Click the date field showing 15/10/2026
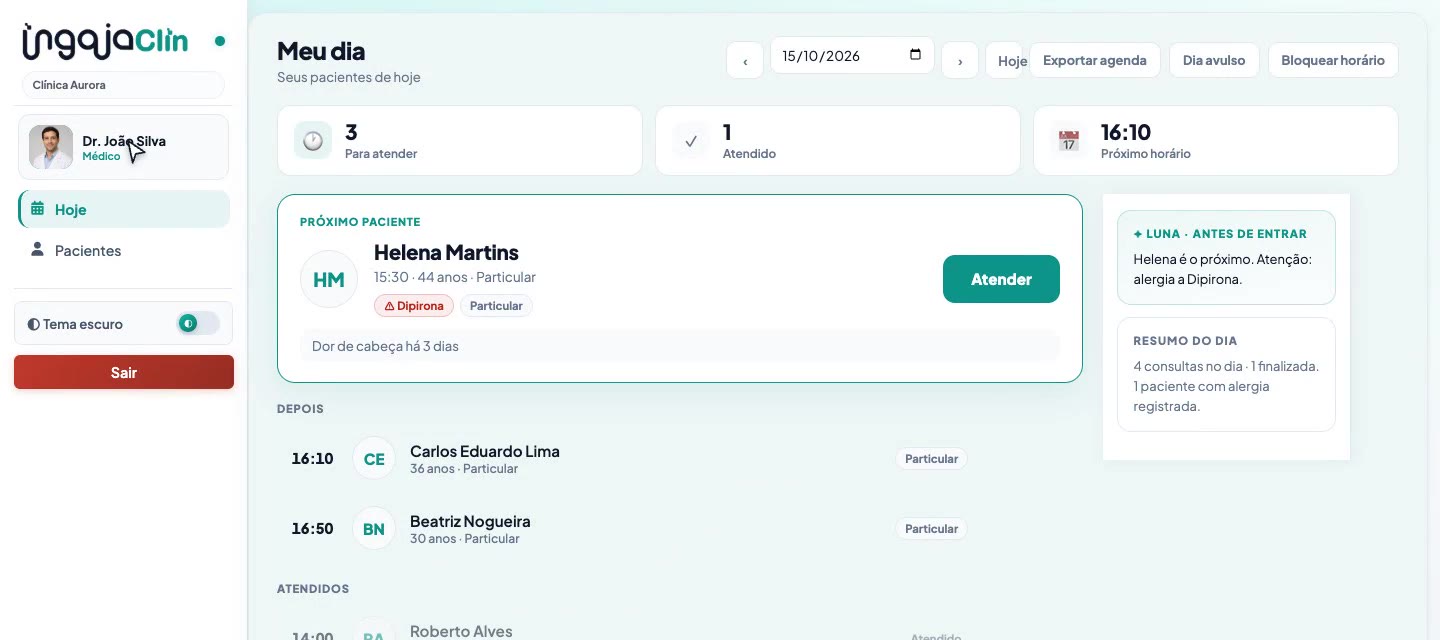This screenshot has height=640, width=1440. [x=852, y=56]
